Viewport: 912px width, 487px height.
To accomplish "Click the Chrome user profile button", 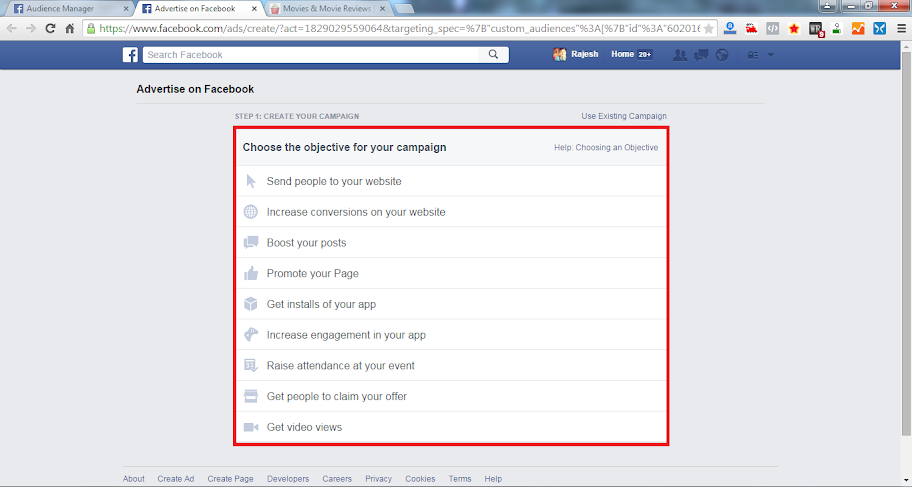I will [x=828, y=6].
